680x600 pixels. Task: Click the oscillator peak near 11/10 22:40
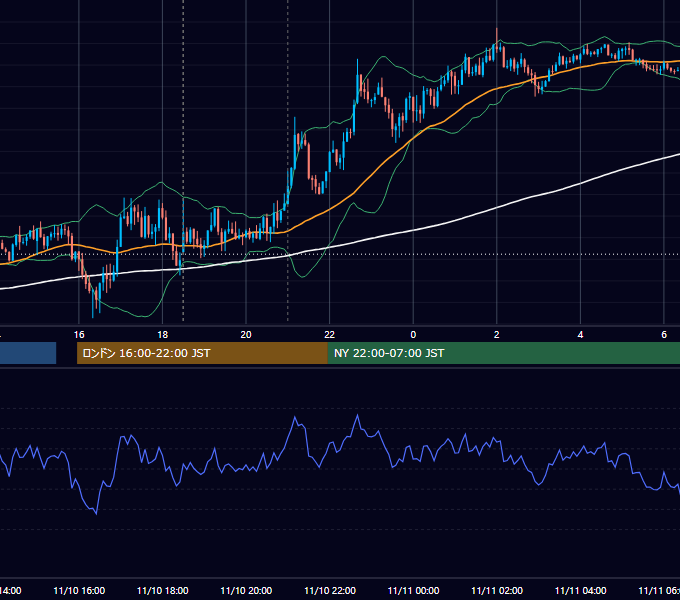tap(358, 415)
